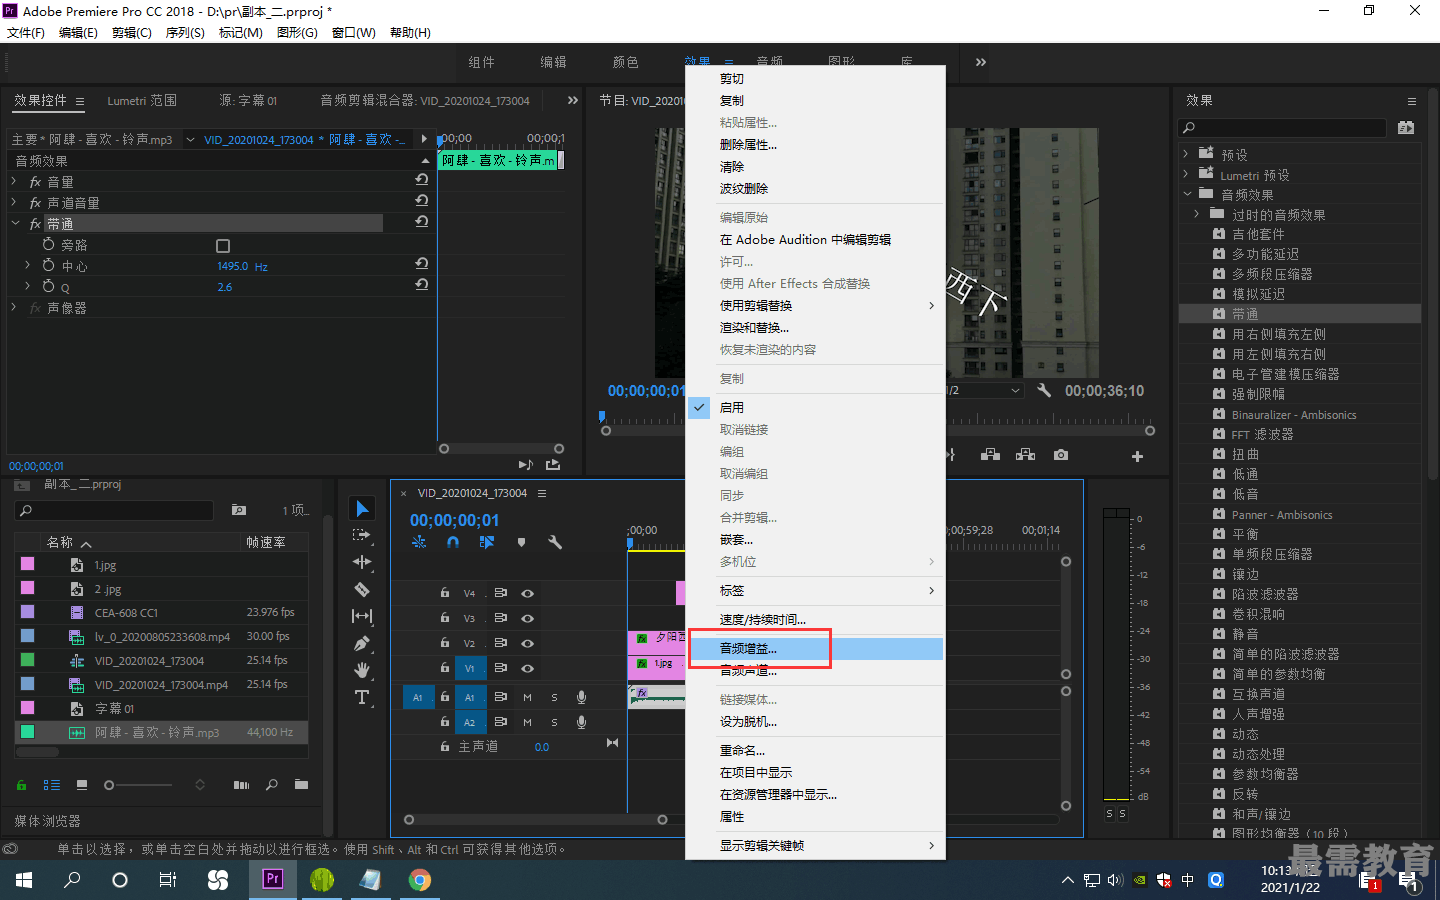This screenshot has height=900, width=1440.
Task: Click the effects panel search field
Action: point(1283,128)
